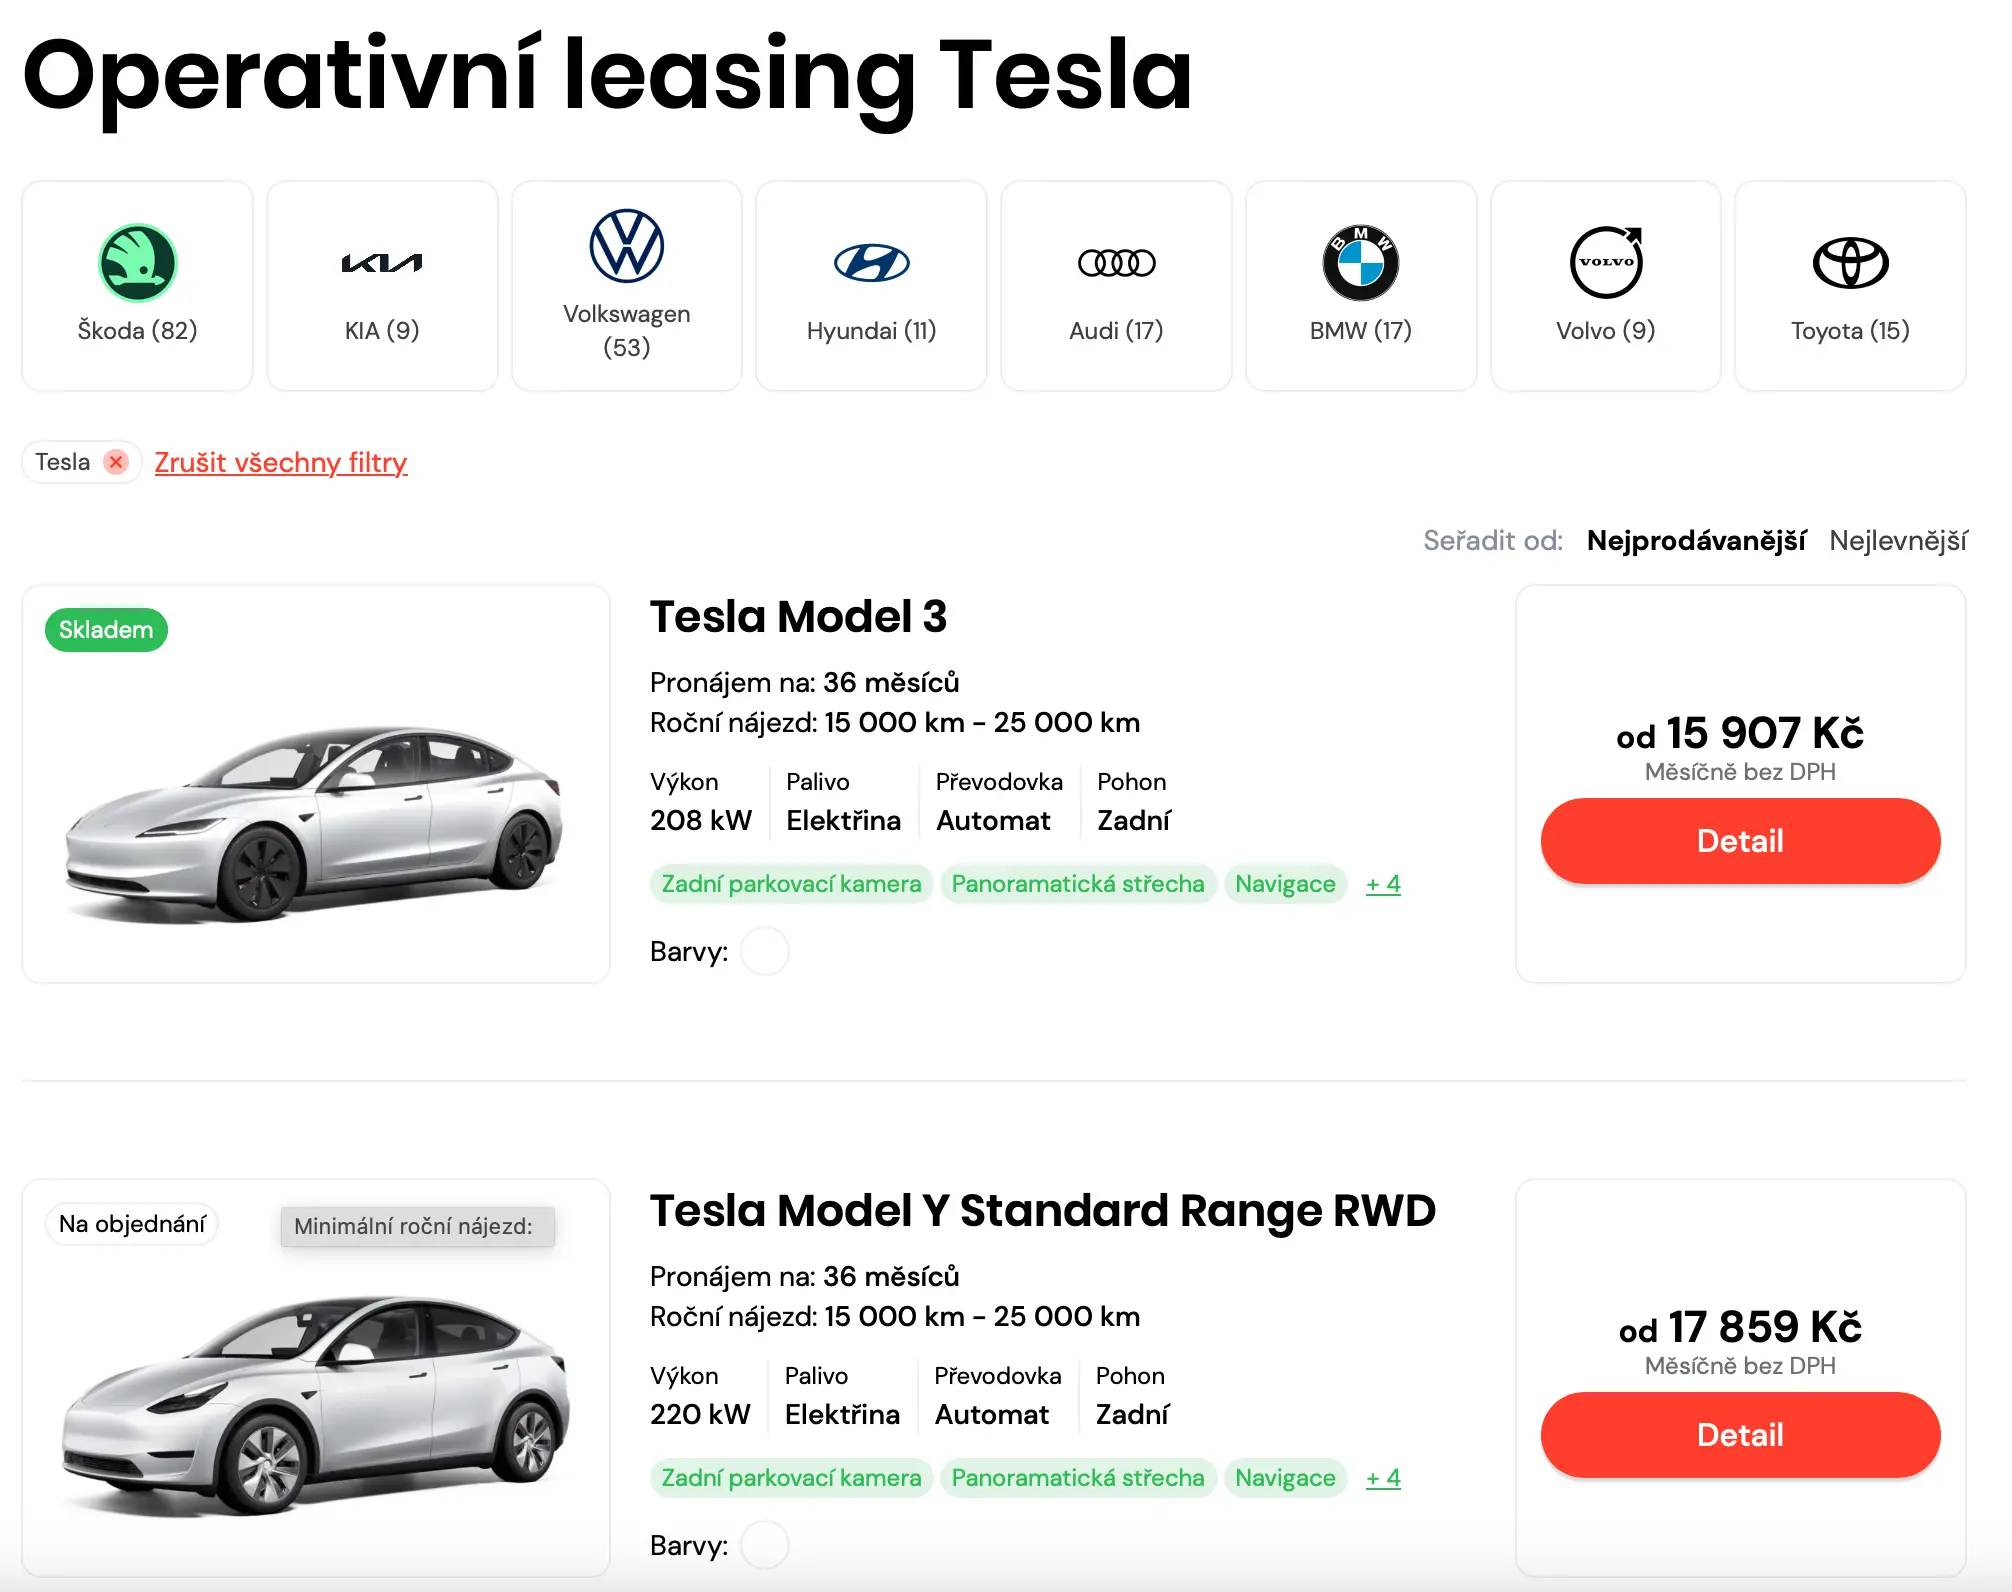Pick the Toyota brand logo
Viewport: 2012px width, 1592px height.
tap(1850, 263)
